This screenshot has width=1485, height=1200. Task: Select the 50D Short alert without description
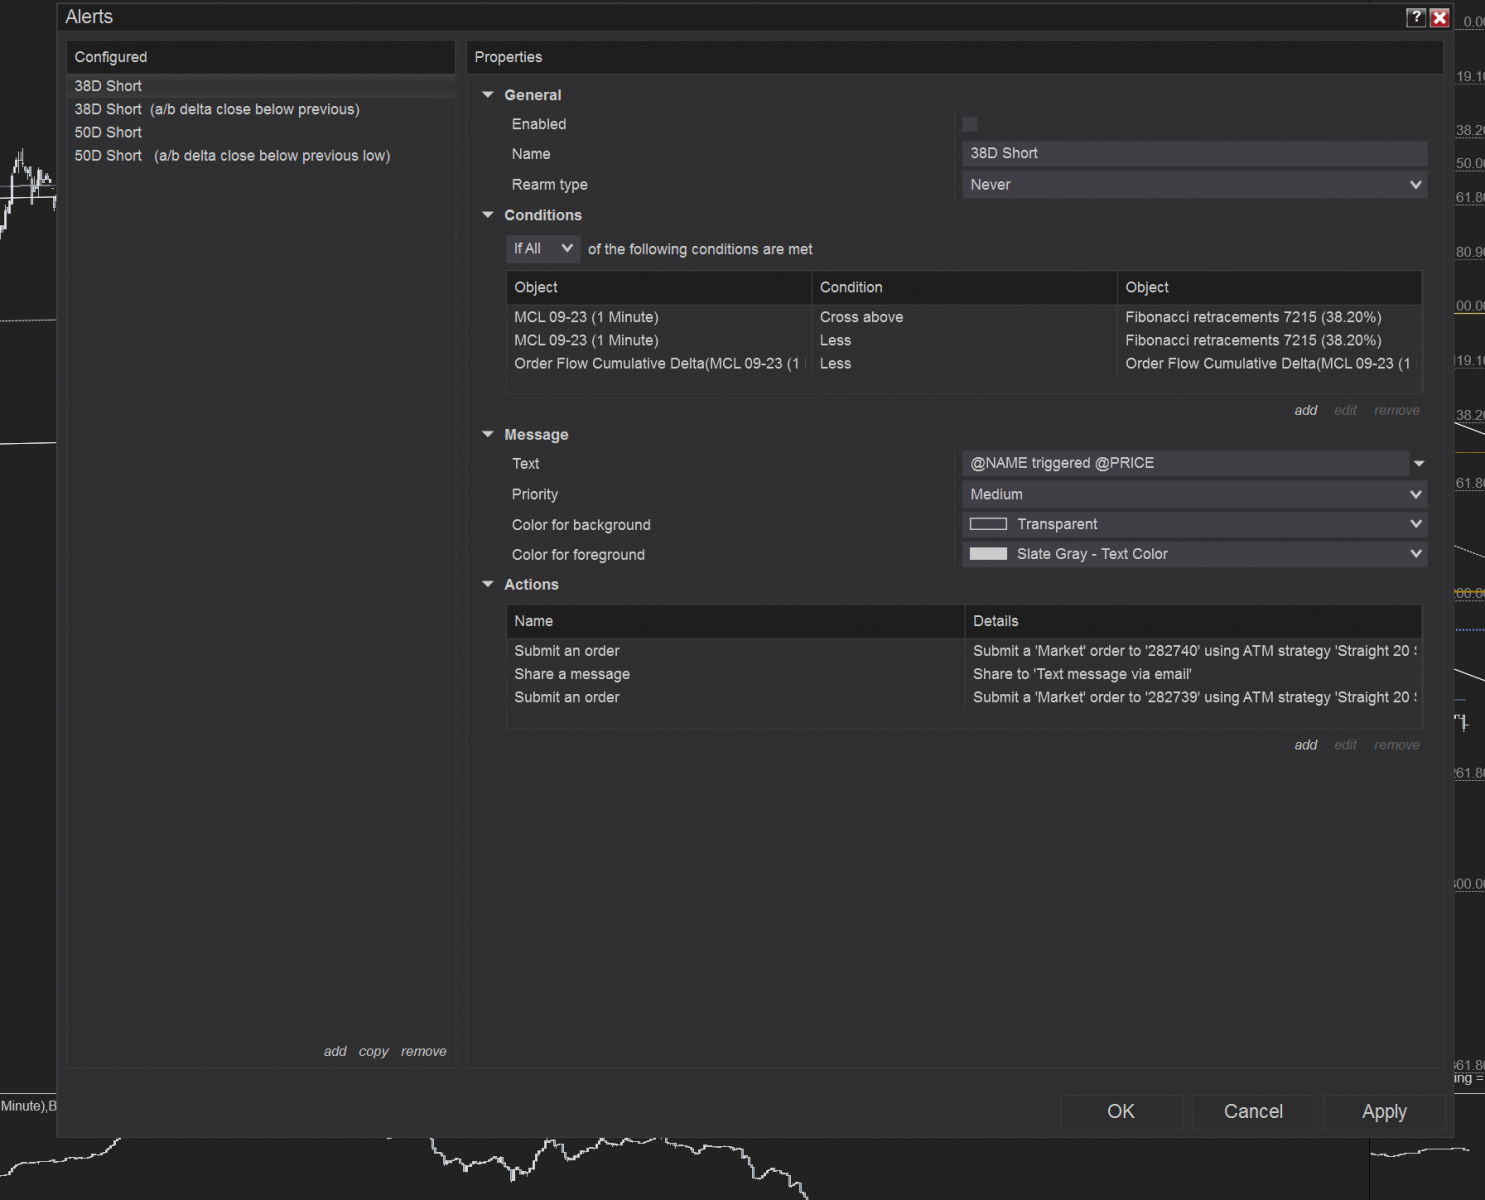pos(261,132)
